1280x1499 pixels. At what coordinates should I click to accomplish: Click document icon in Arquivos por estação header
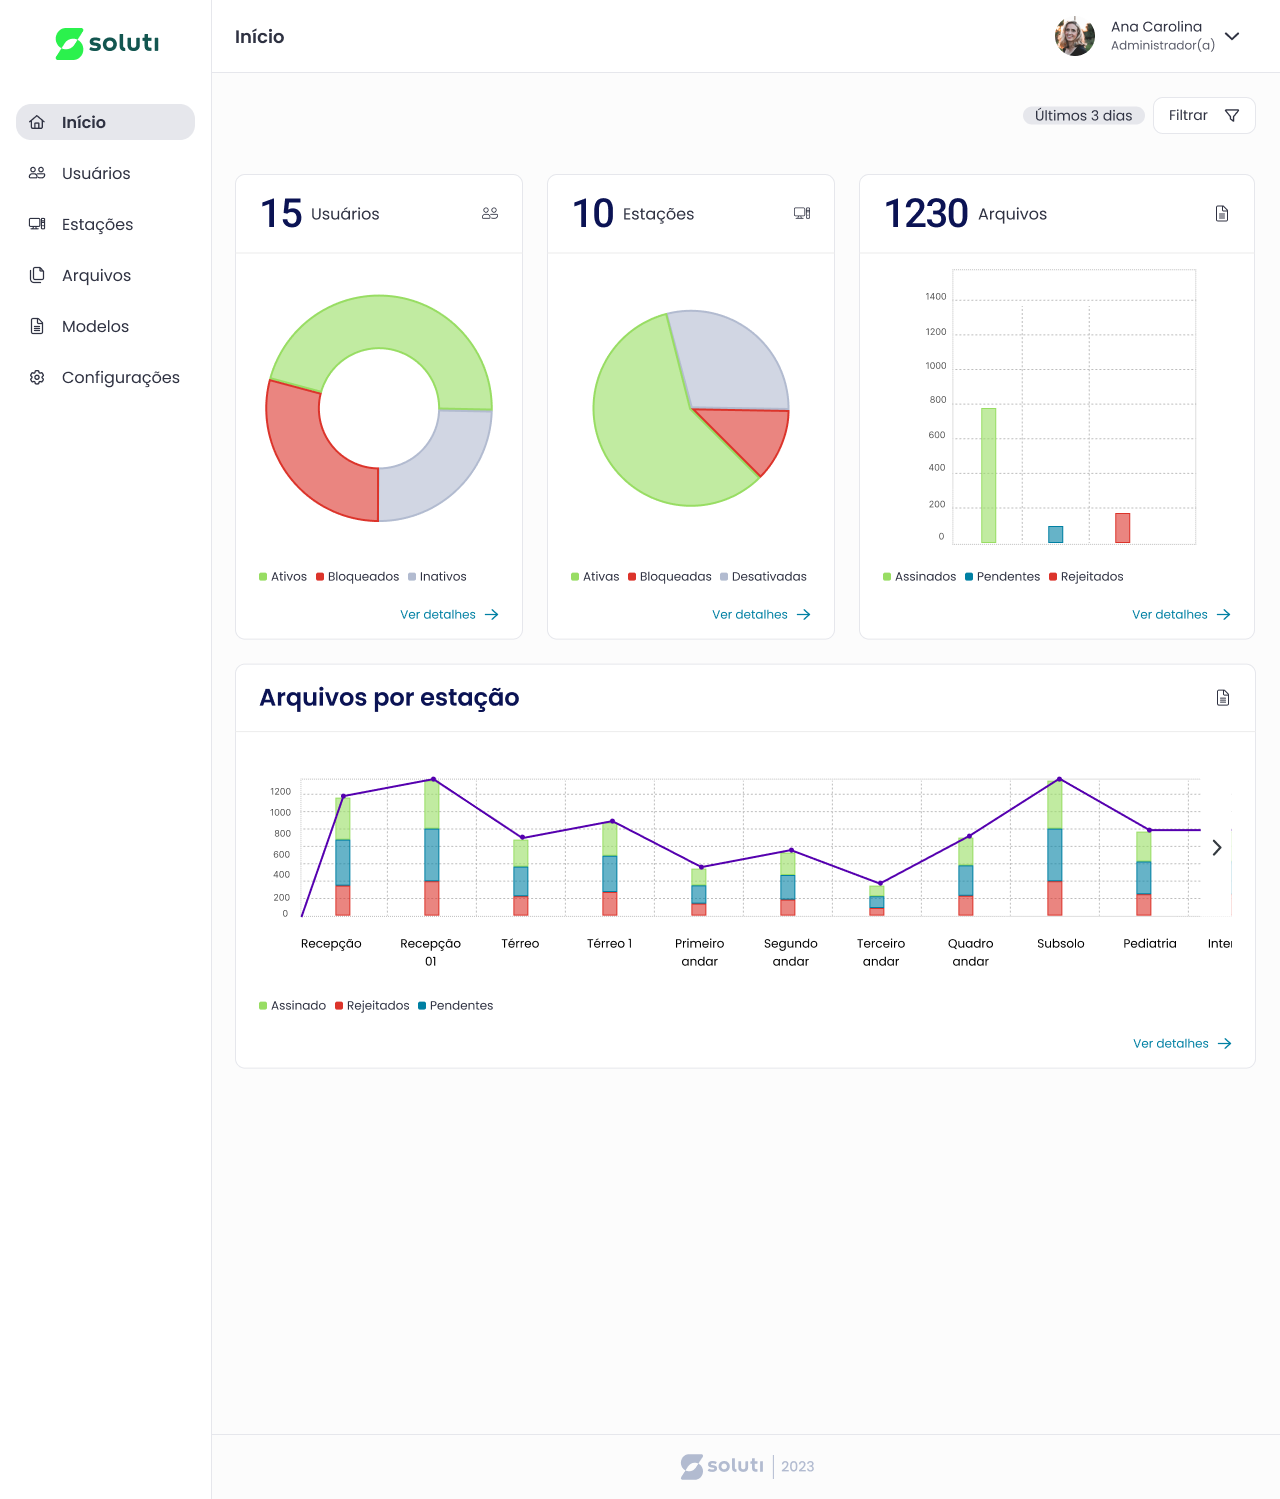point(1223,698)
